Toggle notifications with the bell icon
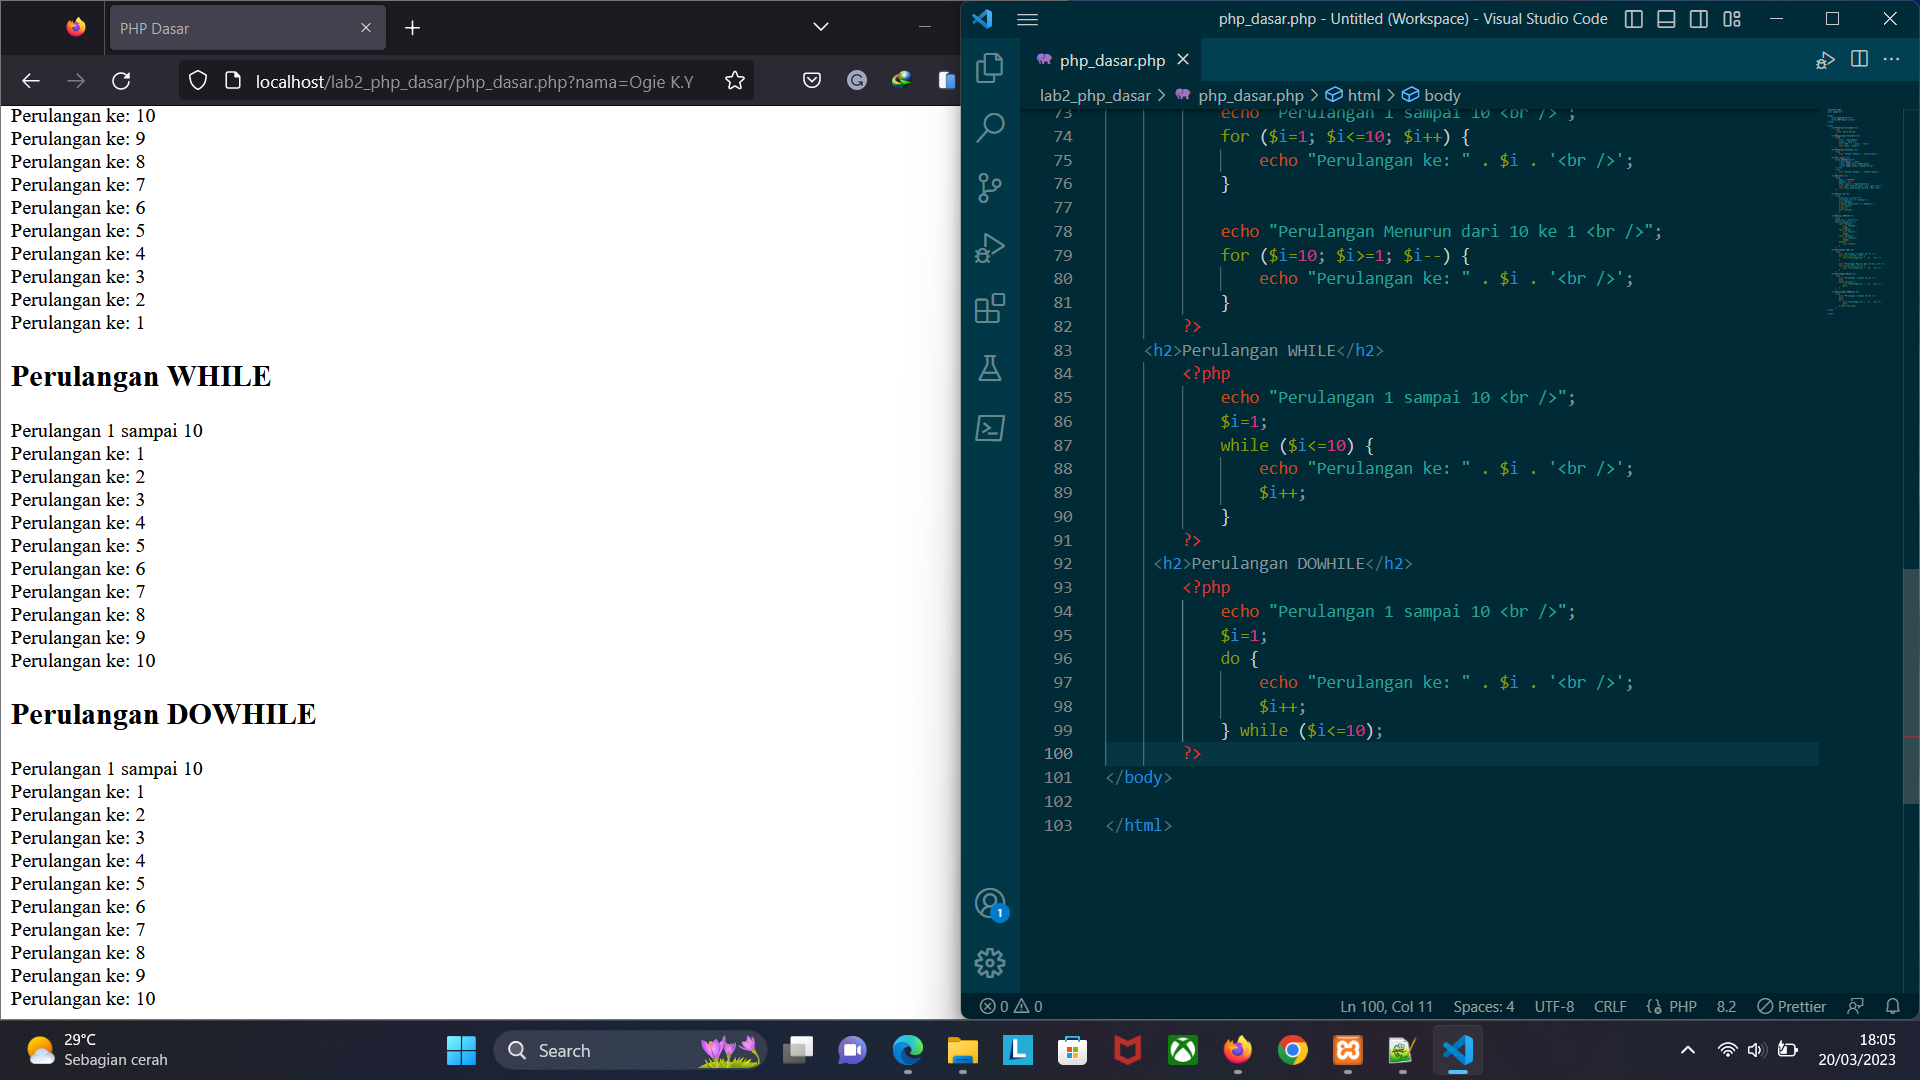The image size is (1920, 1080). click(1893, 1006)
